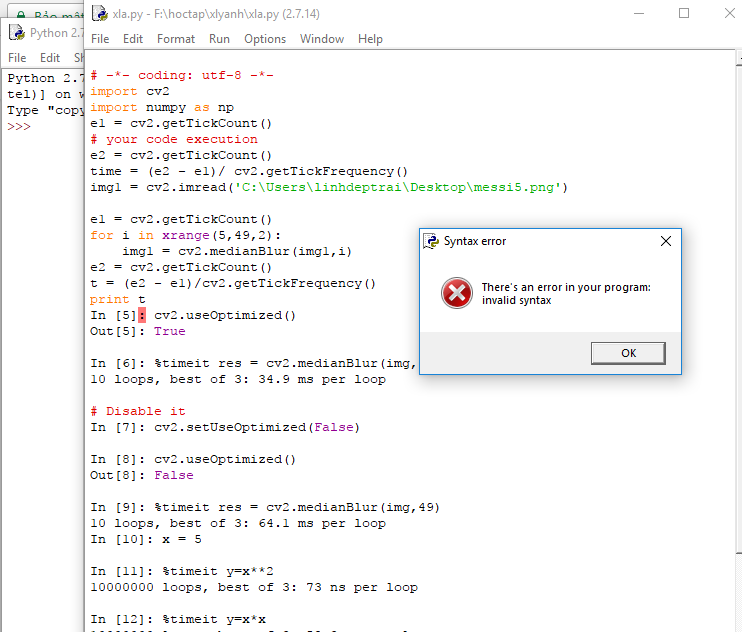The width and height of the screenshot is (742, 632).
Task: Open File menu in Python Shell window
Action: tap(17, 58)
